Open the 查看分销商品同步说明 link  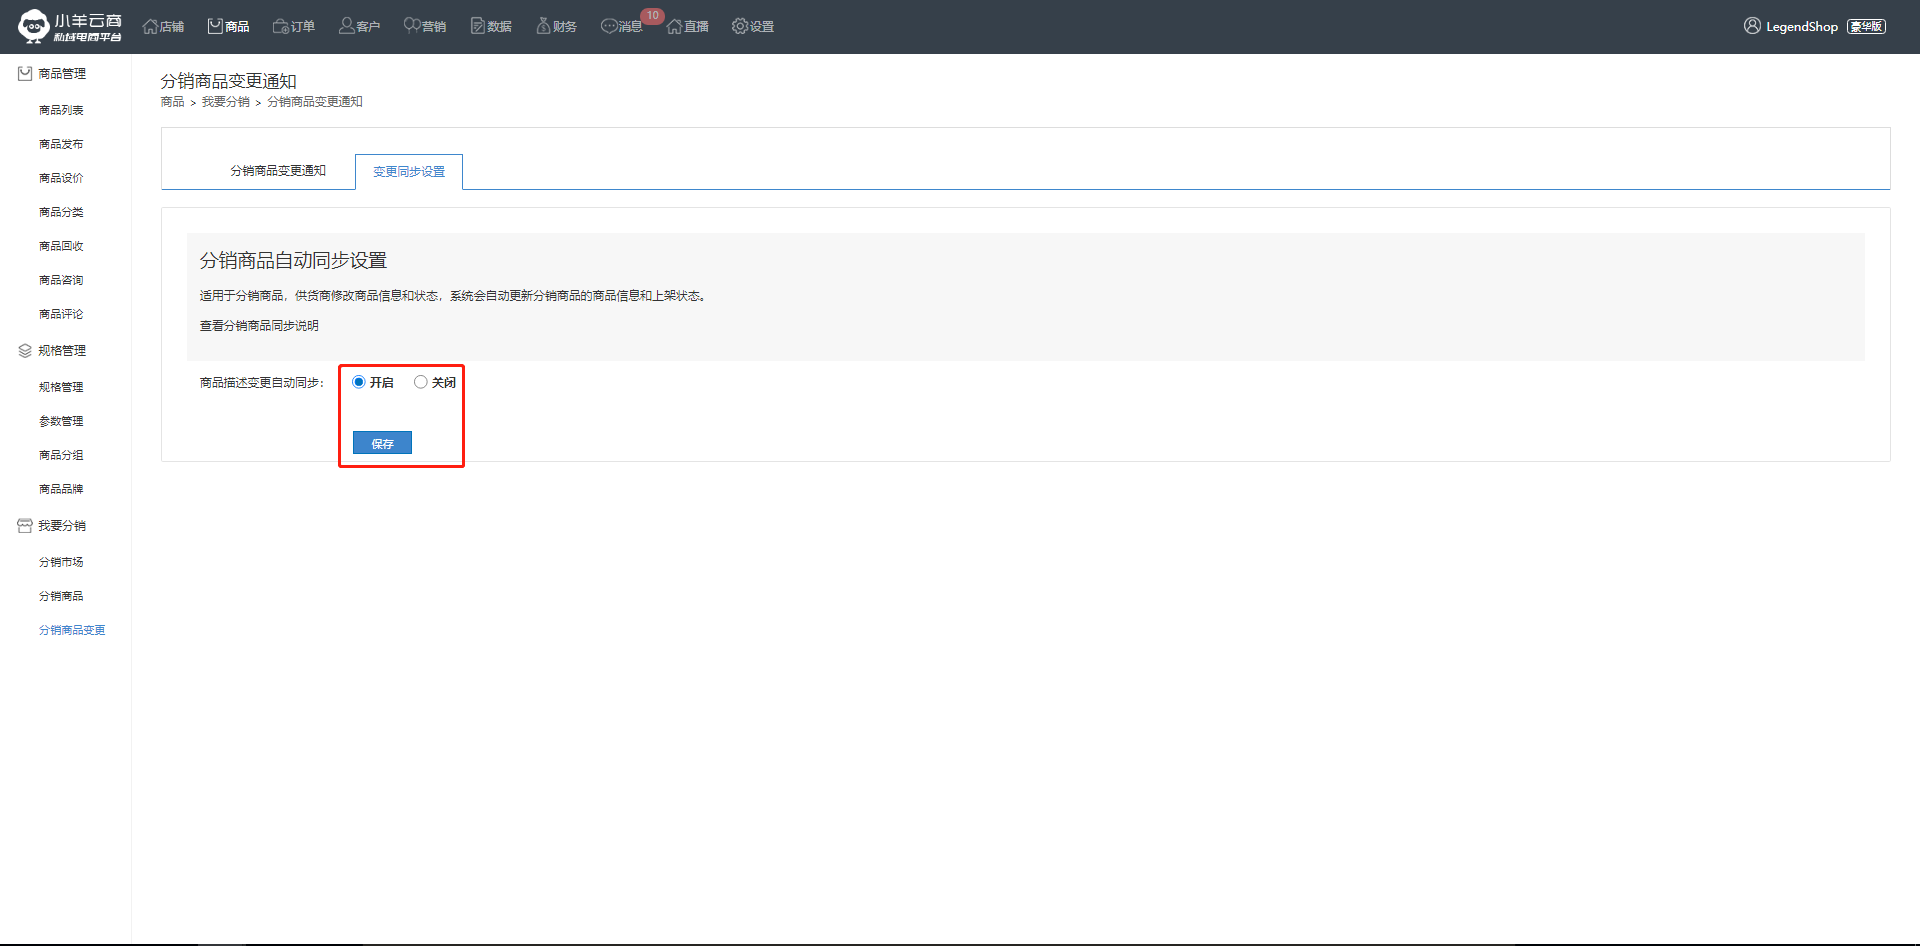[x=259, y=326]
